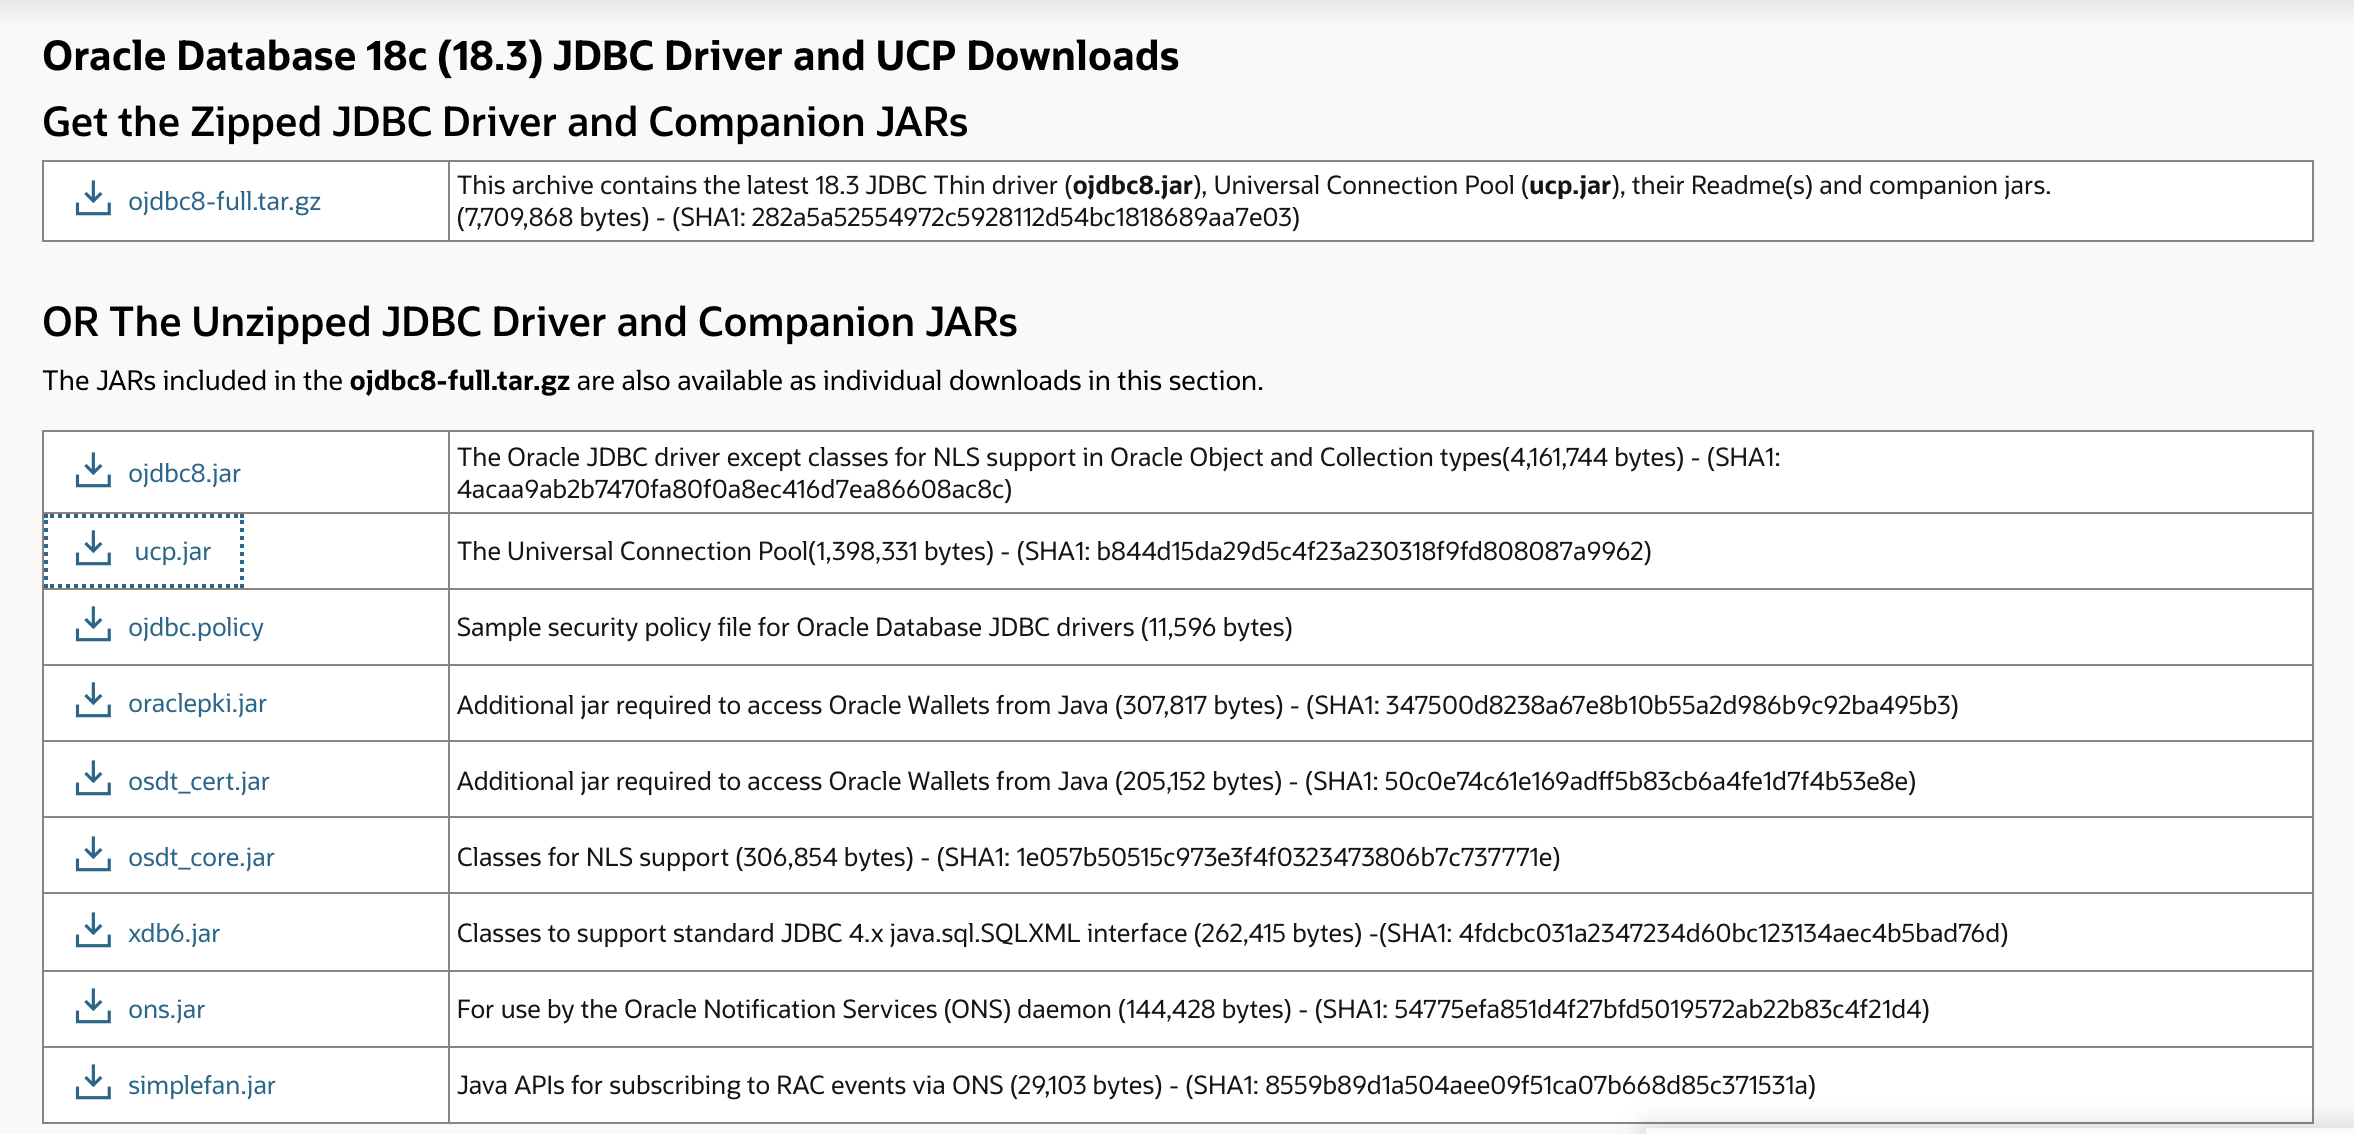The image size is (2354, 1134).
Task: Click heading 'OR The Unzipped JDBC Driver and Companion JARs'
Action: point(530,322)
